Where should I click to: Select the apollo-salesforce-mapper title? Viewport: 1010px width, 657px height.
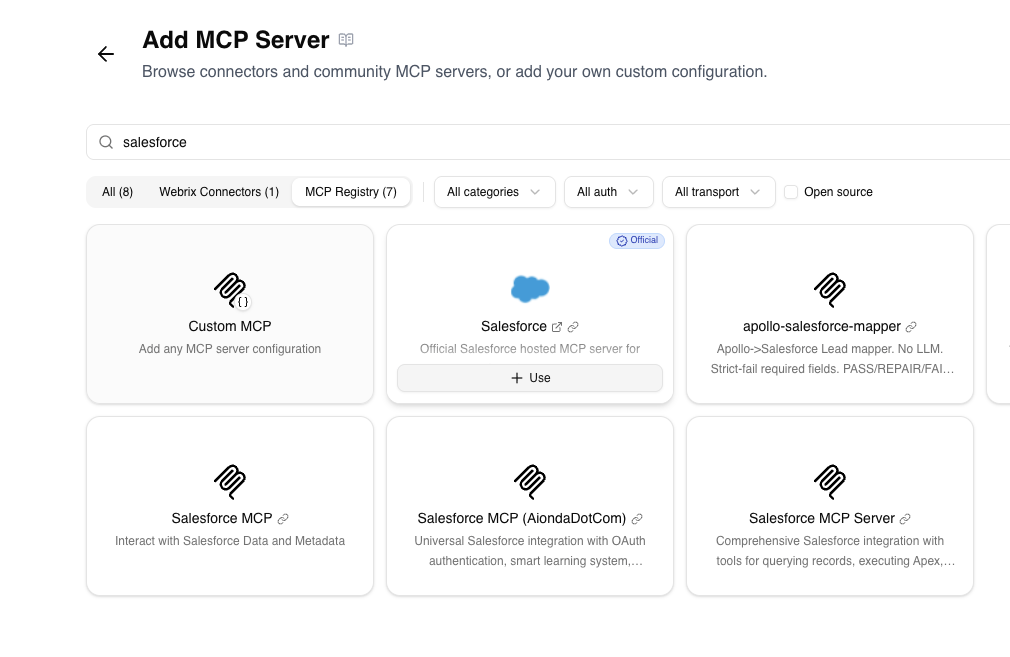tap(822, 327)
